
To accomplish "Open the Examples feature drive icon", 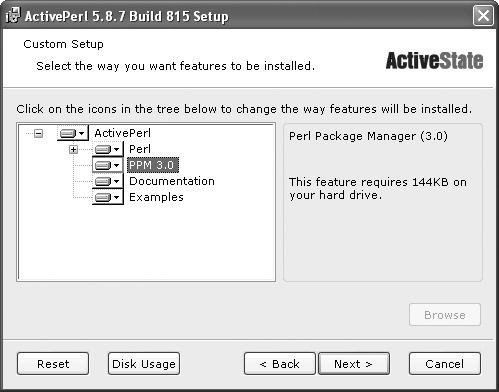I will 108,197.
